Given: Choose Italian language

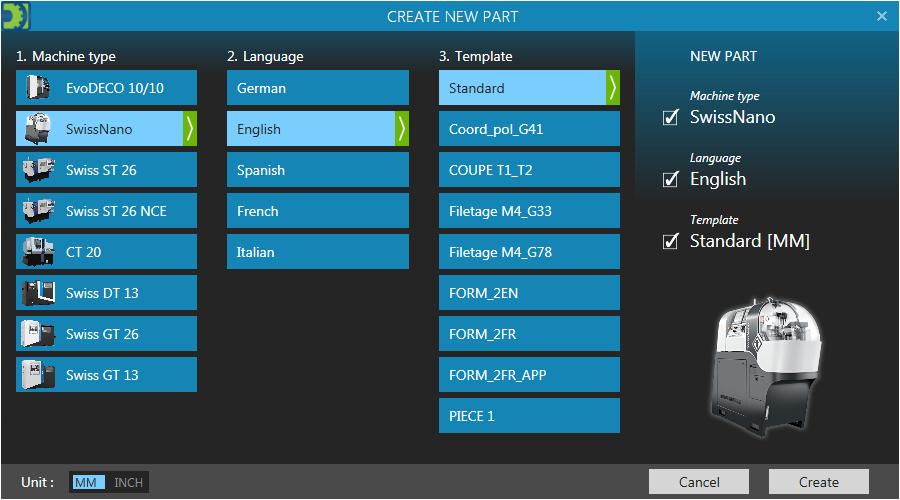Looking at the screenshot, I should [318, 252].
